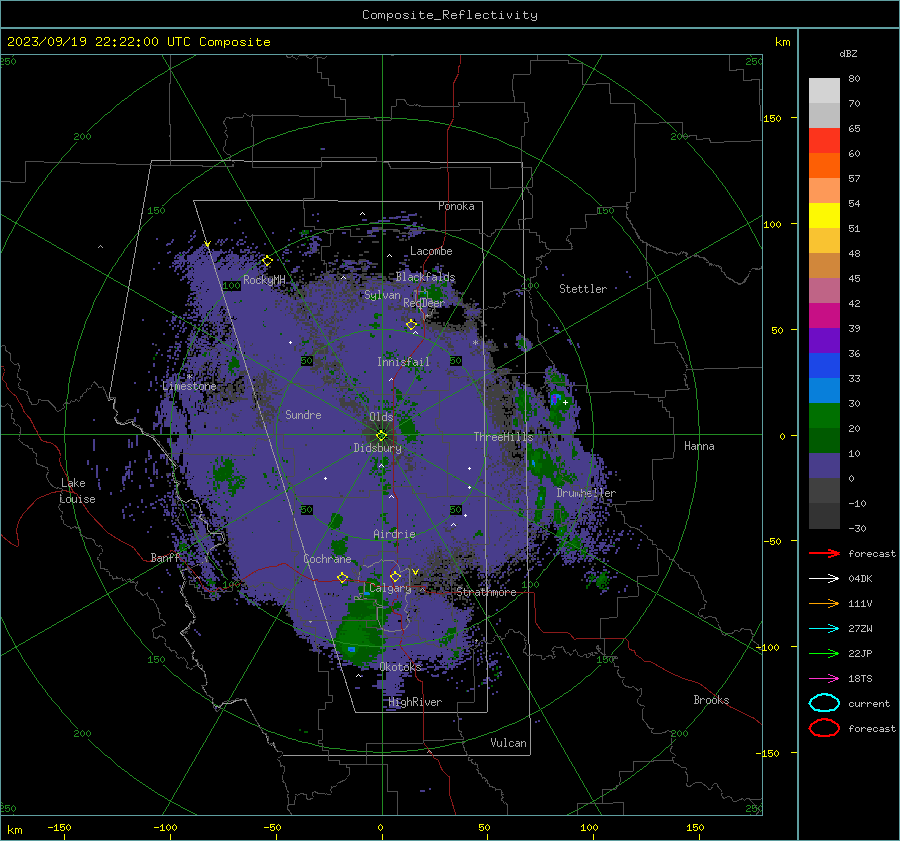Click the Calgary city label
900x841 pixels.
pos(390,588)
